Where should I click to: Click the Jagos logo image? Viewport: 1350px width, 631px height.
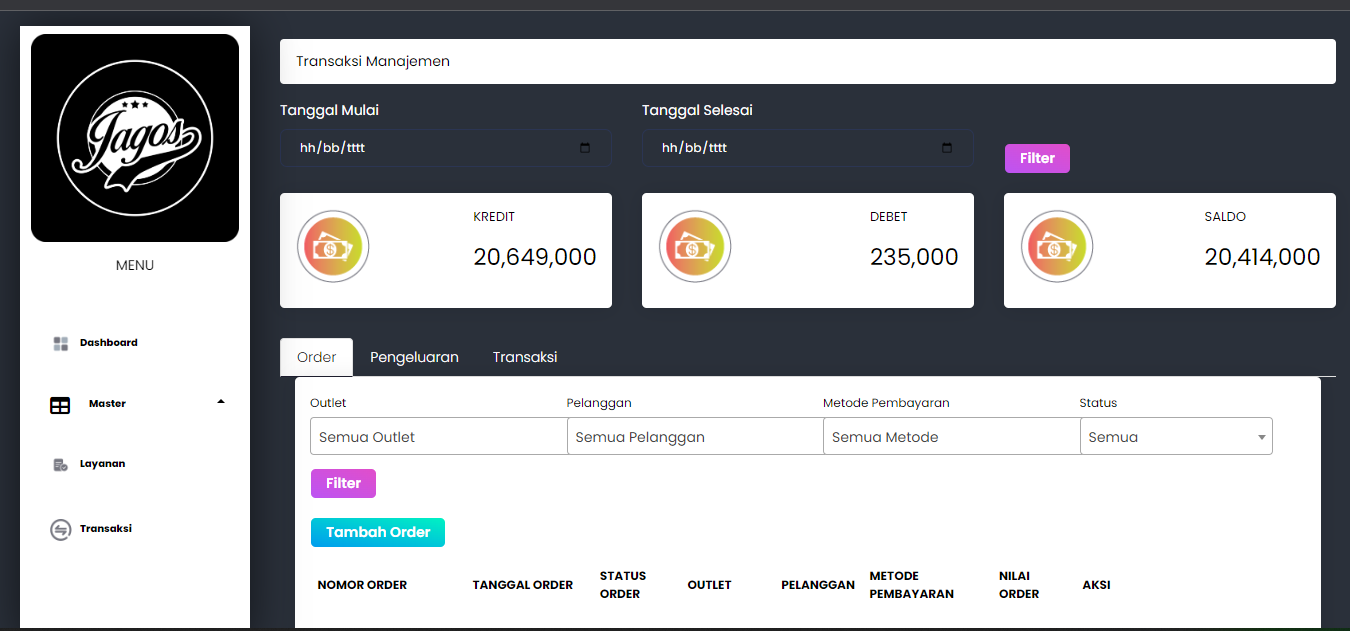(135, 138)
